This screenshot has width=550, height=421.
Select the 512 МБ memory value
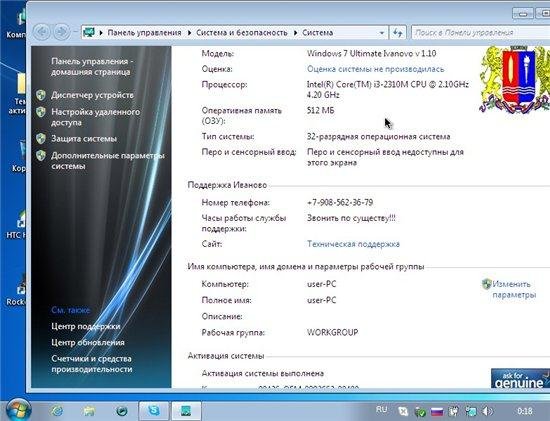point(321,111)
